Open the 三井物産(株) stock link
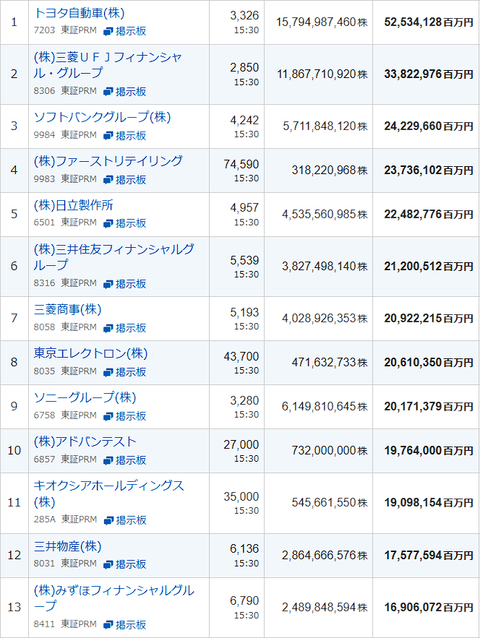Image resolution: width=480 pixels, height=638 pixels. coord(68,546)
